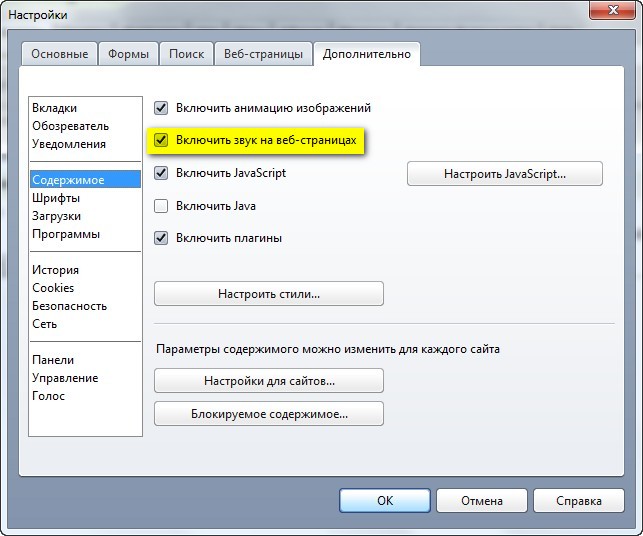Toggle Включить плагины checkbox

[x=161, y=238]
